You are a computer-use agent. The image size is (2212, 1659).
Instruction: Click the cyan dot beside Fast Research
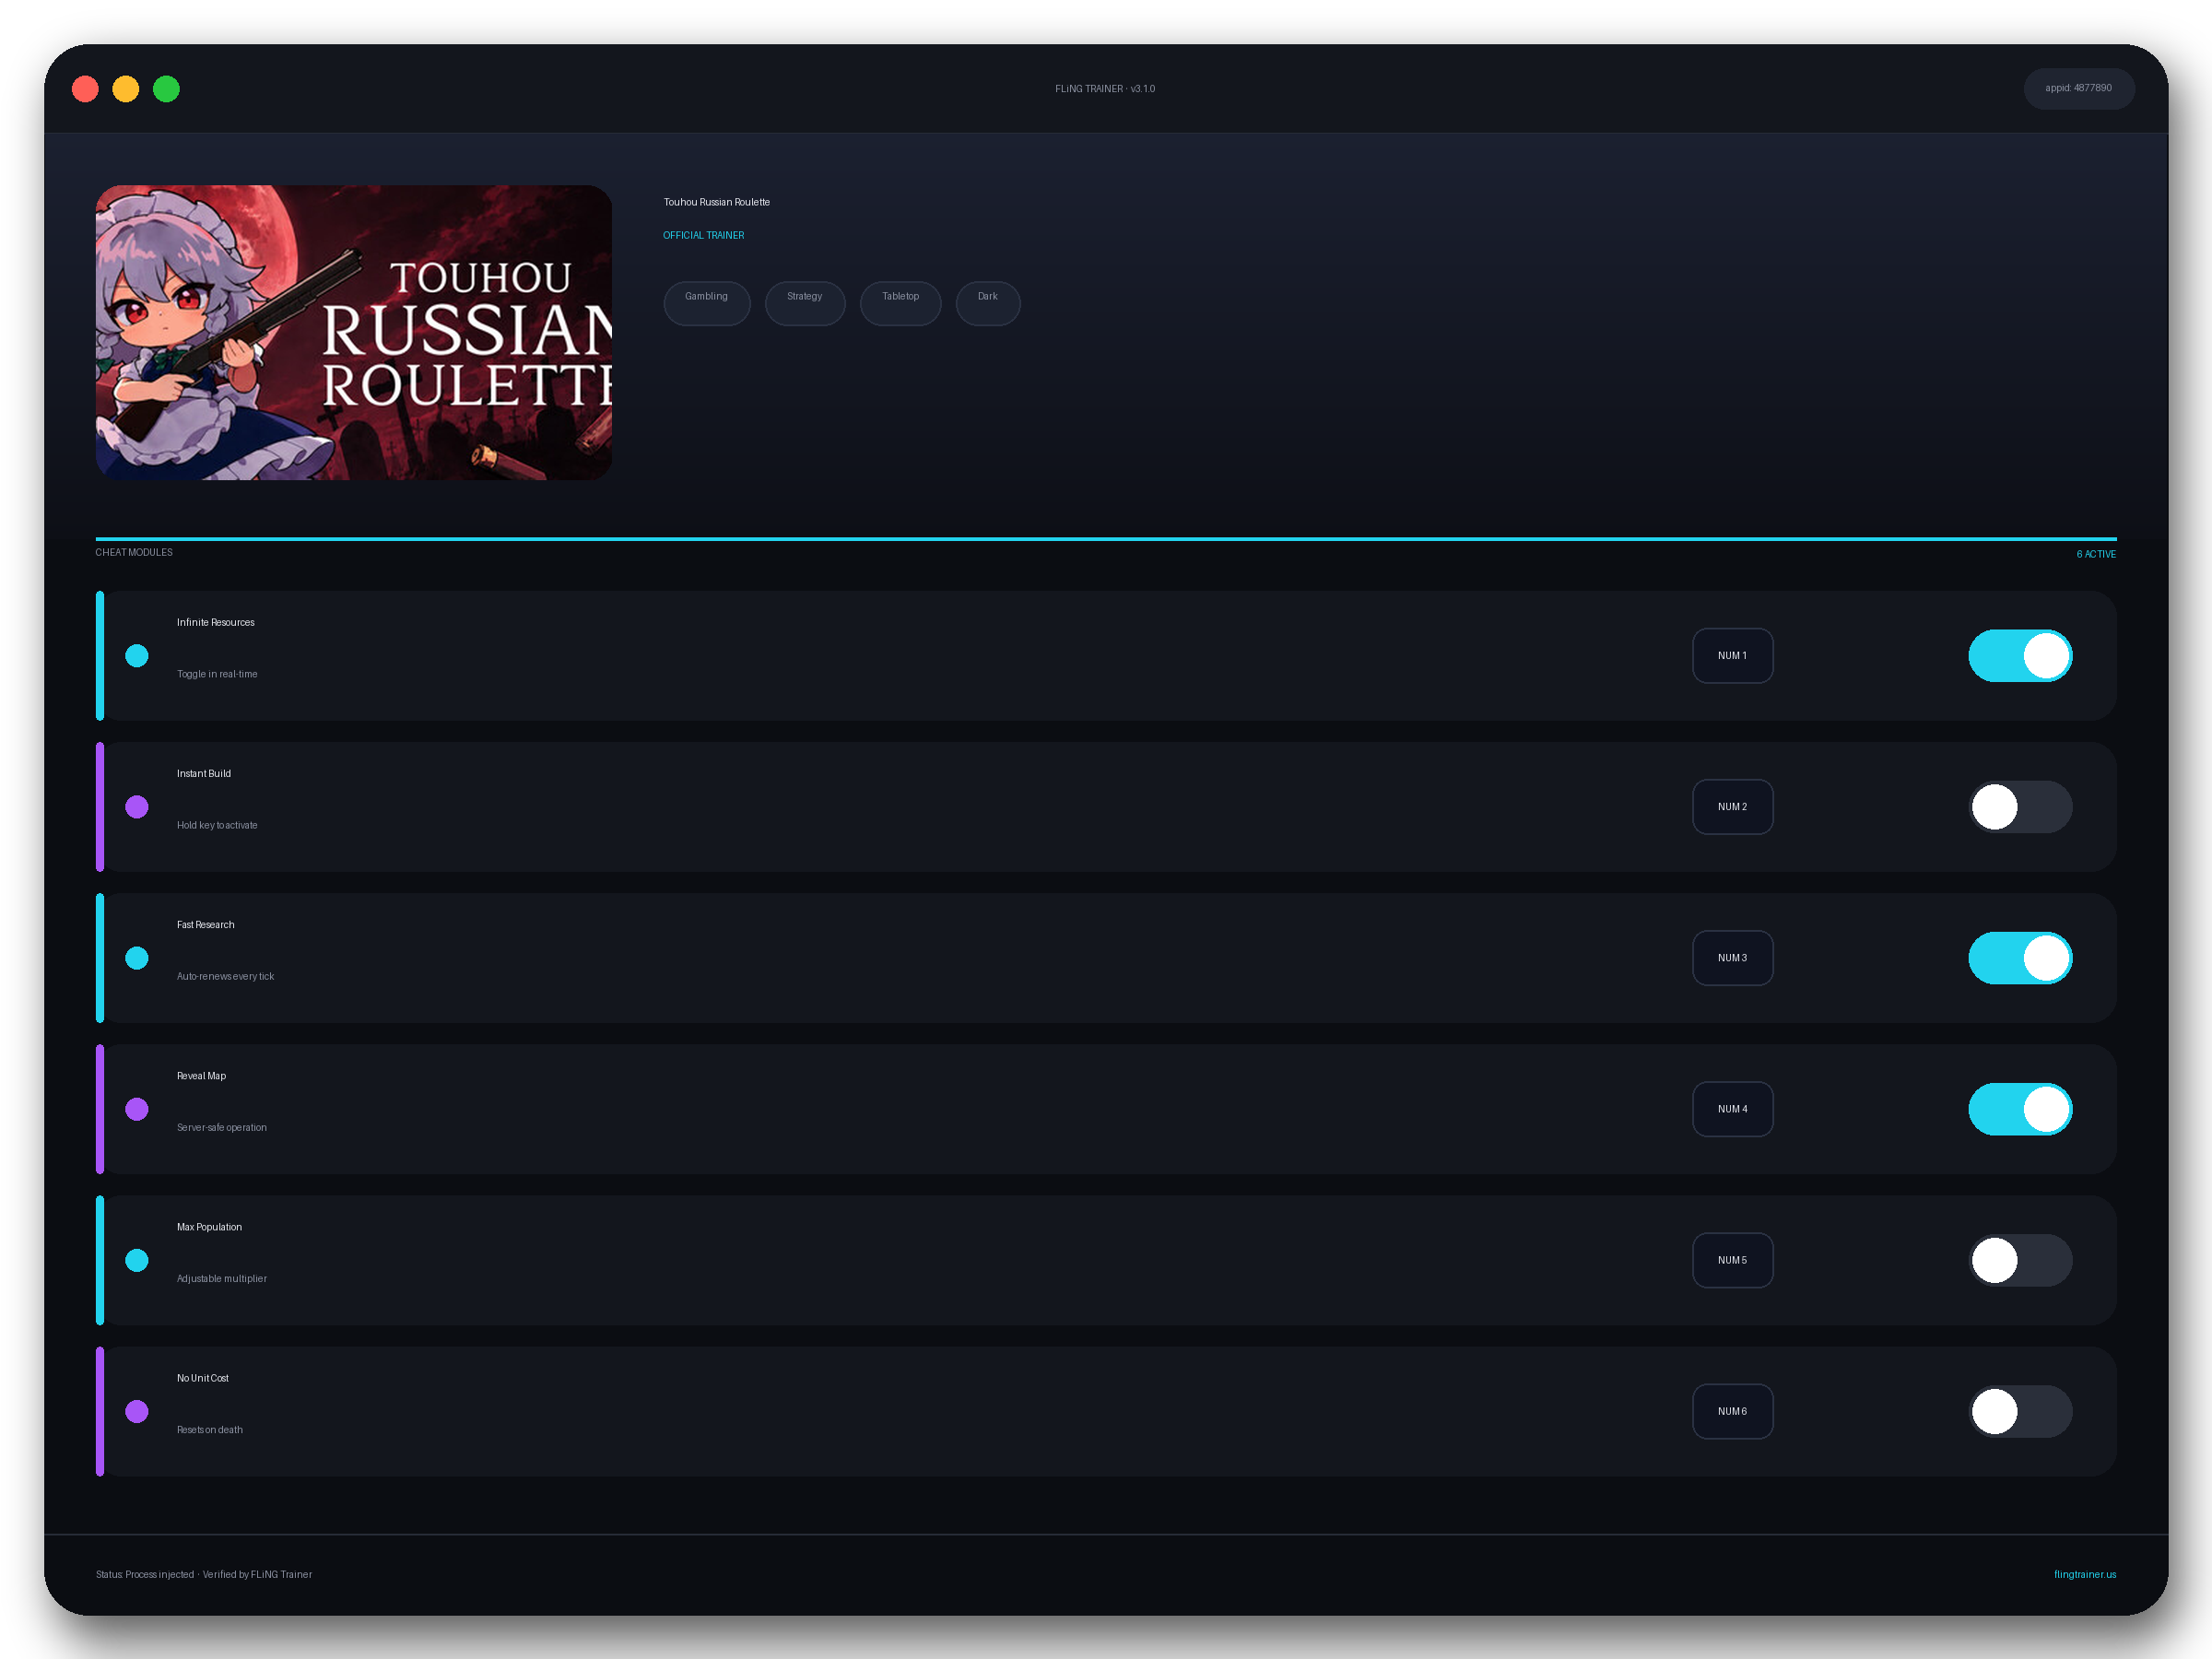[137, 958]
